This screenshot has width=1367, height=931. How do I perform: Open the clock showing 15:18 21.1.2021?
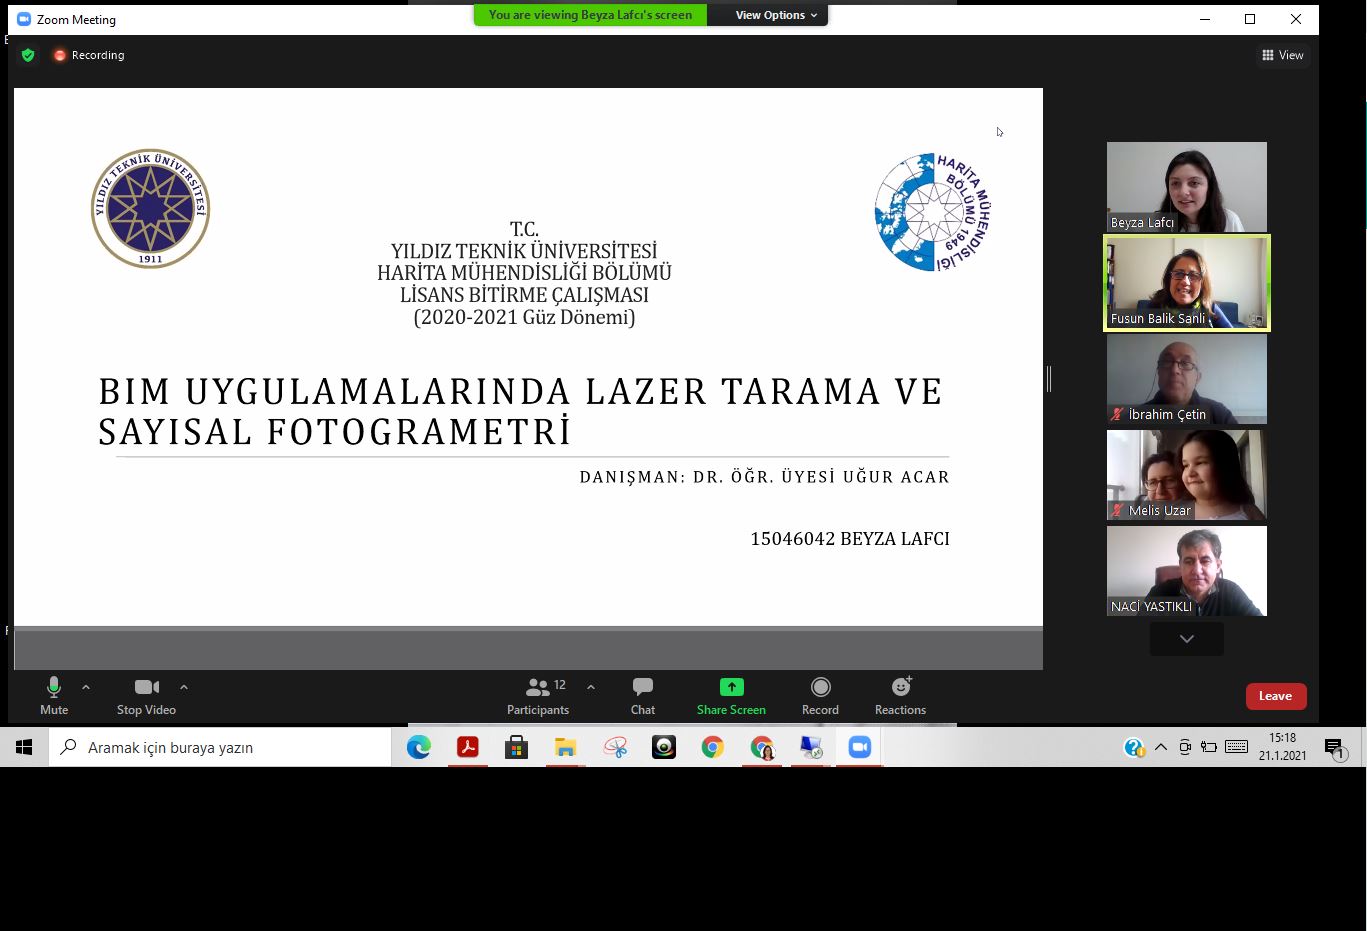(1283, 747)
